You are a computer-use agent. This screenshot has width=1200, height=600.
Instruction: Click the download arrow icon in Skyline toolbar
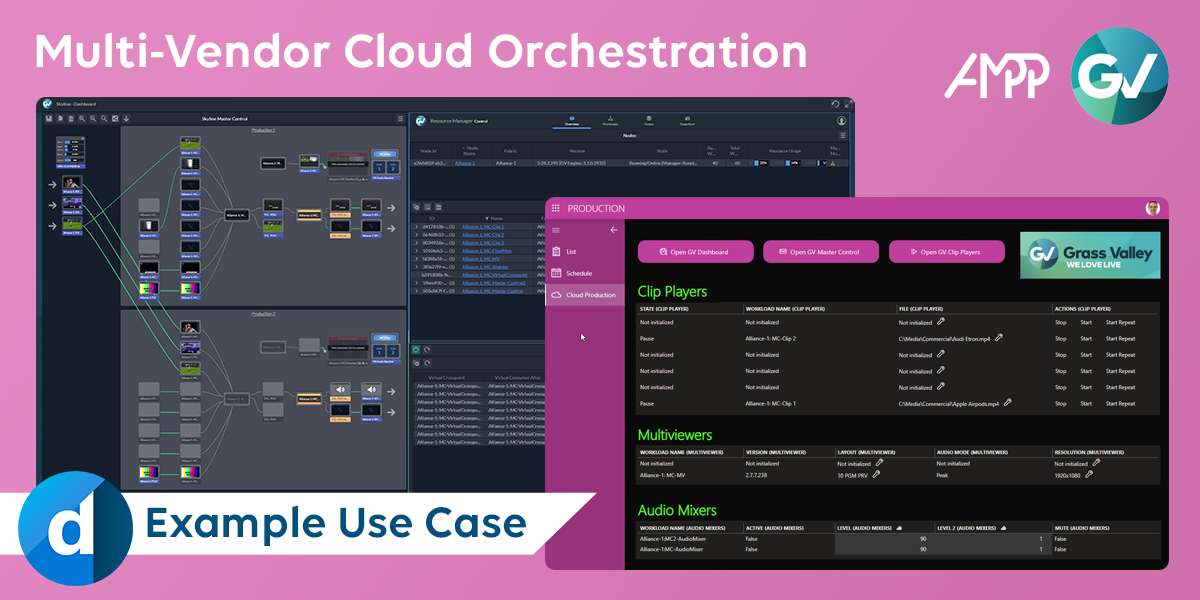coord(126,119)
